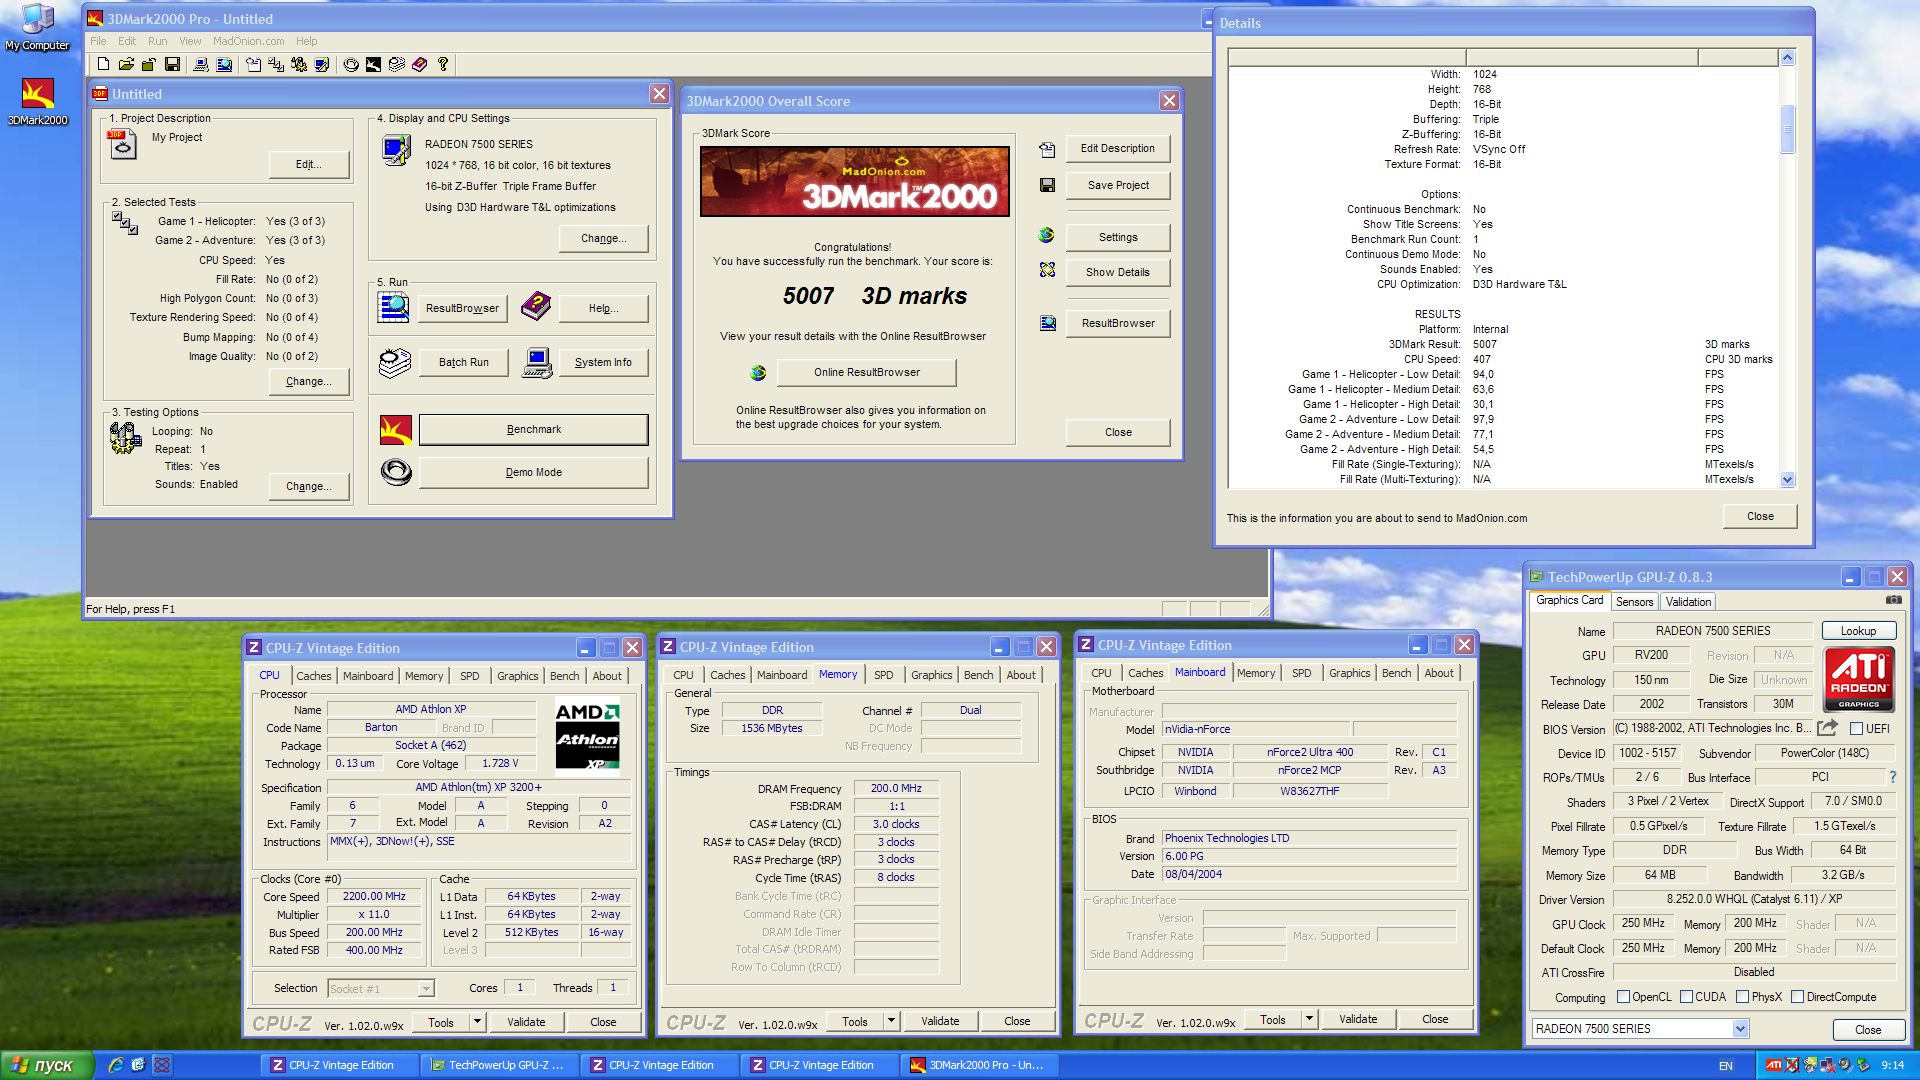Click the ATI Radeon Graphics logo
Screen dimensions: 1920x1080
(x=1859, y=679)
